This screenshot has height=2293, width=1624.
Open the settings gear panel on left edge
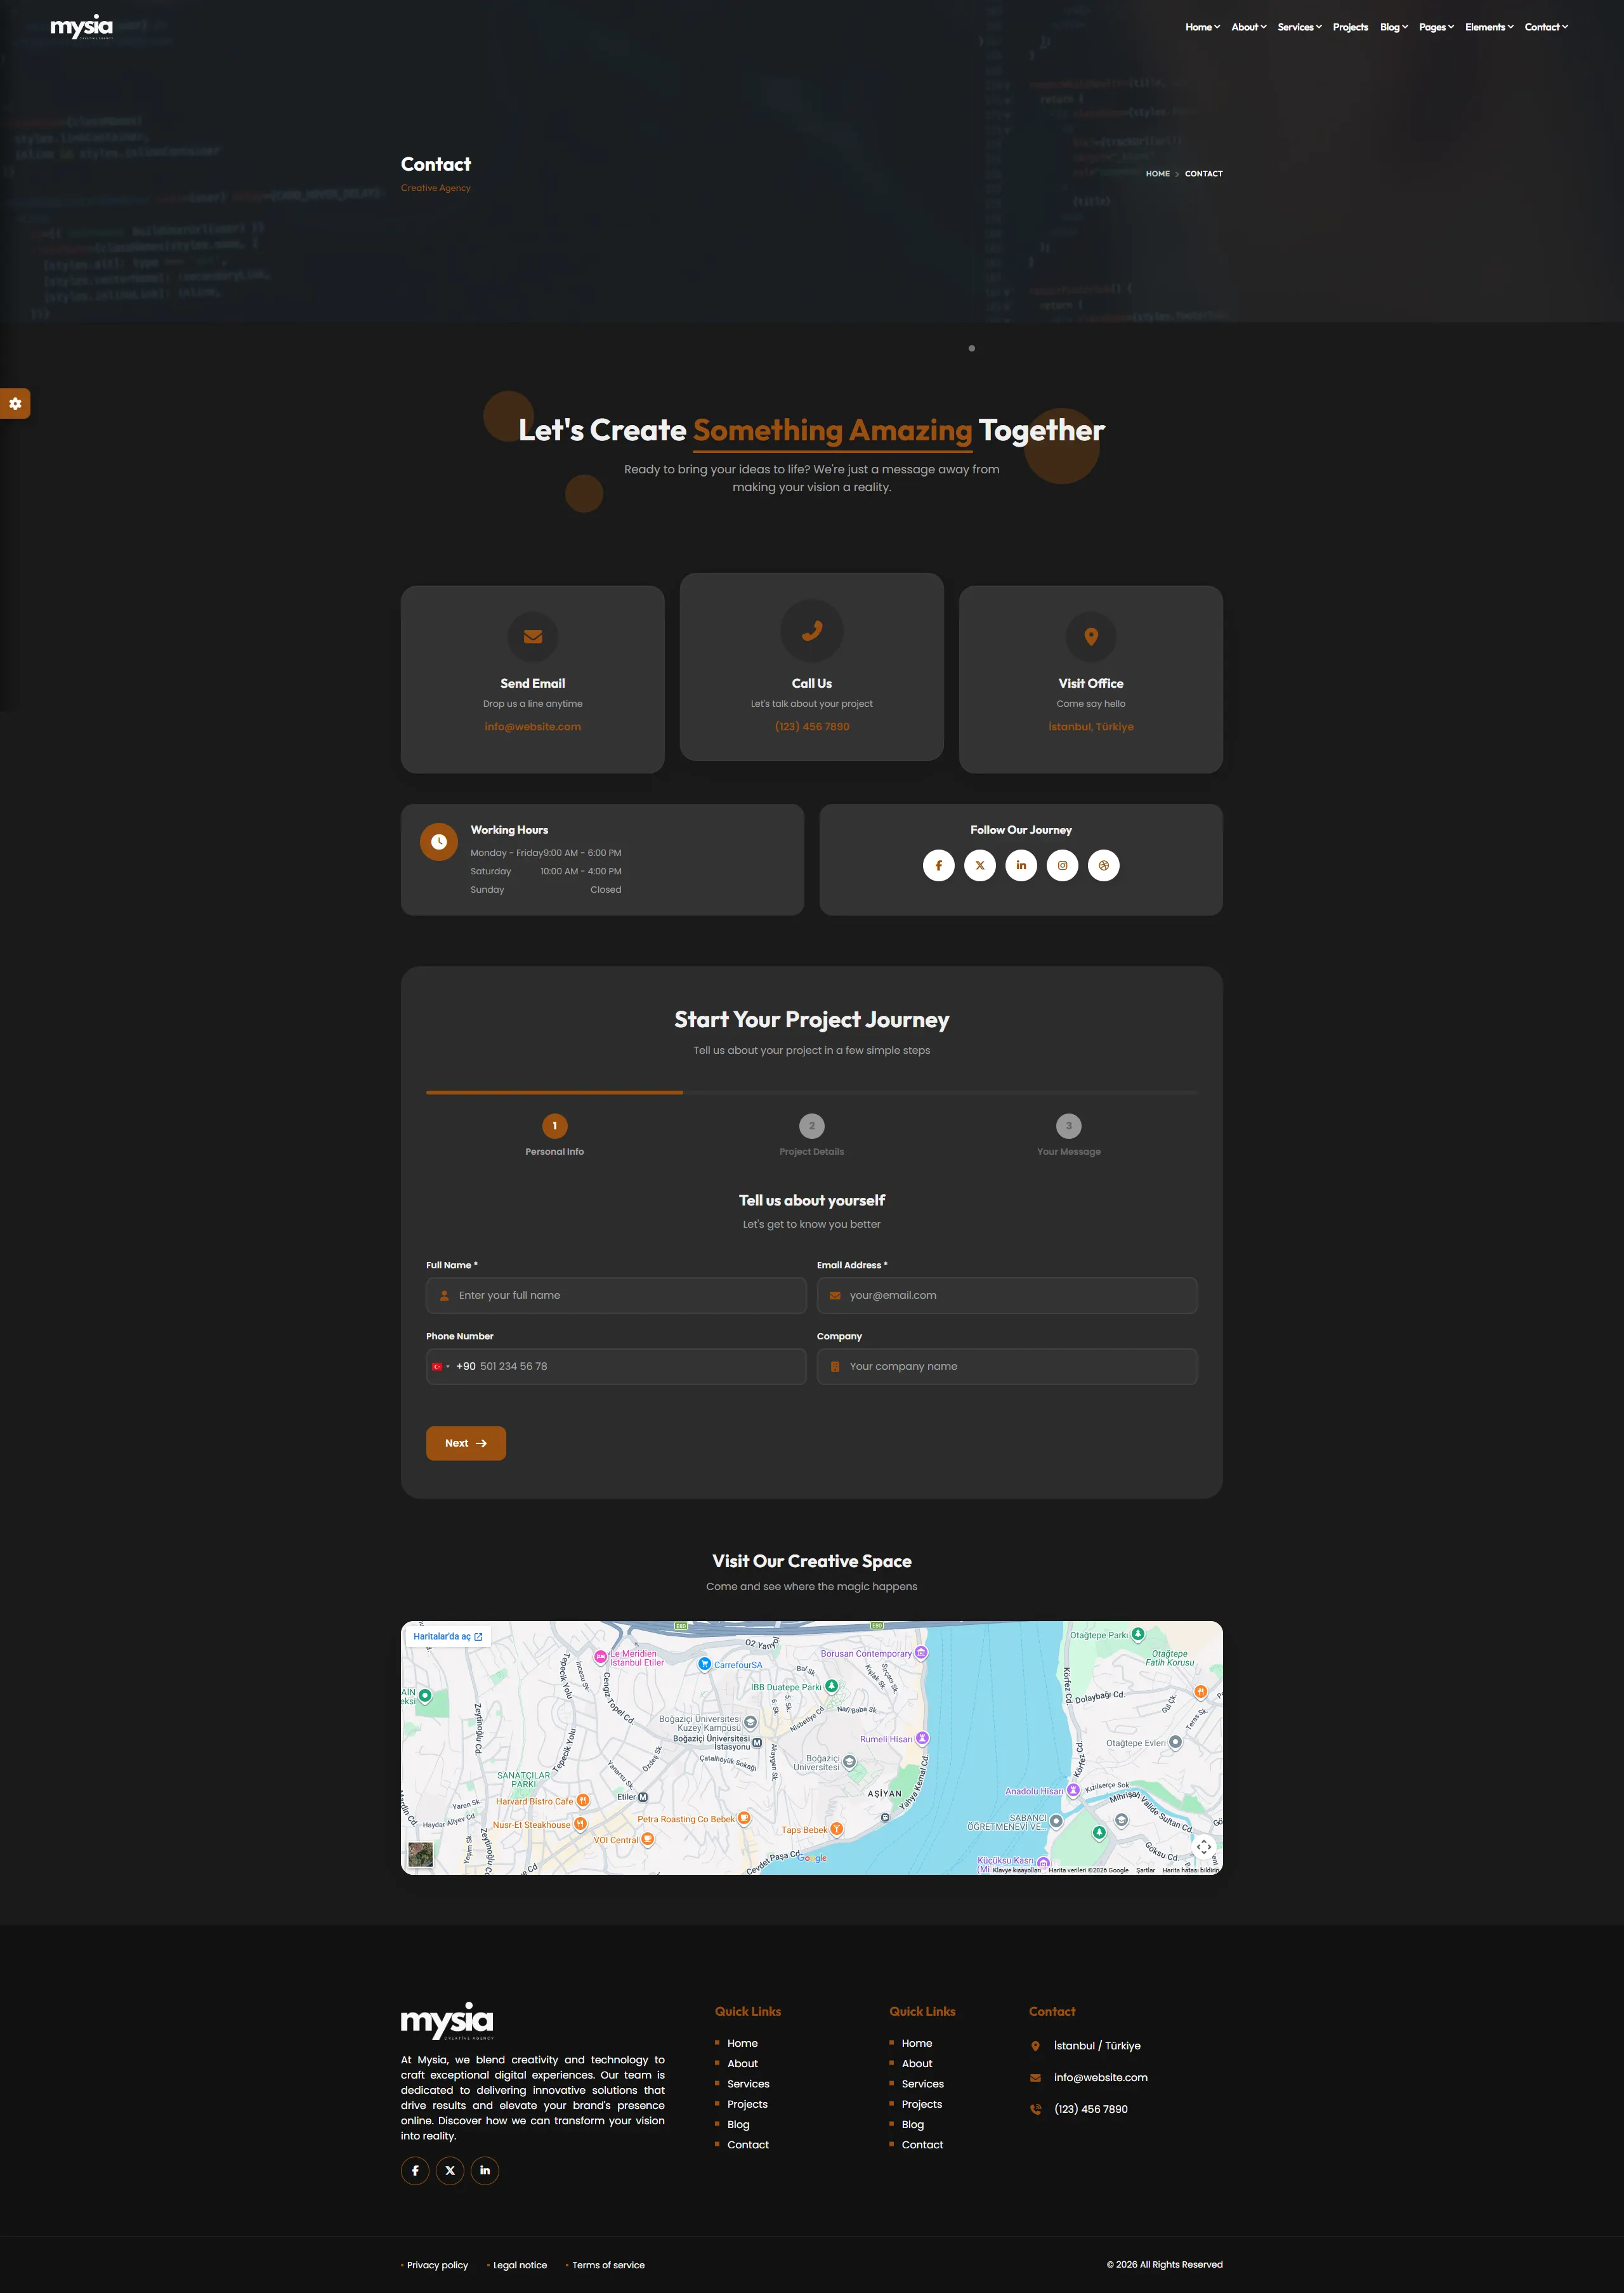15,403
